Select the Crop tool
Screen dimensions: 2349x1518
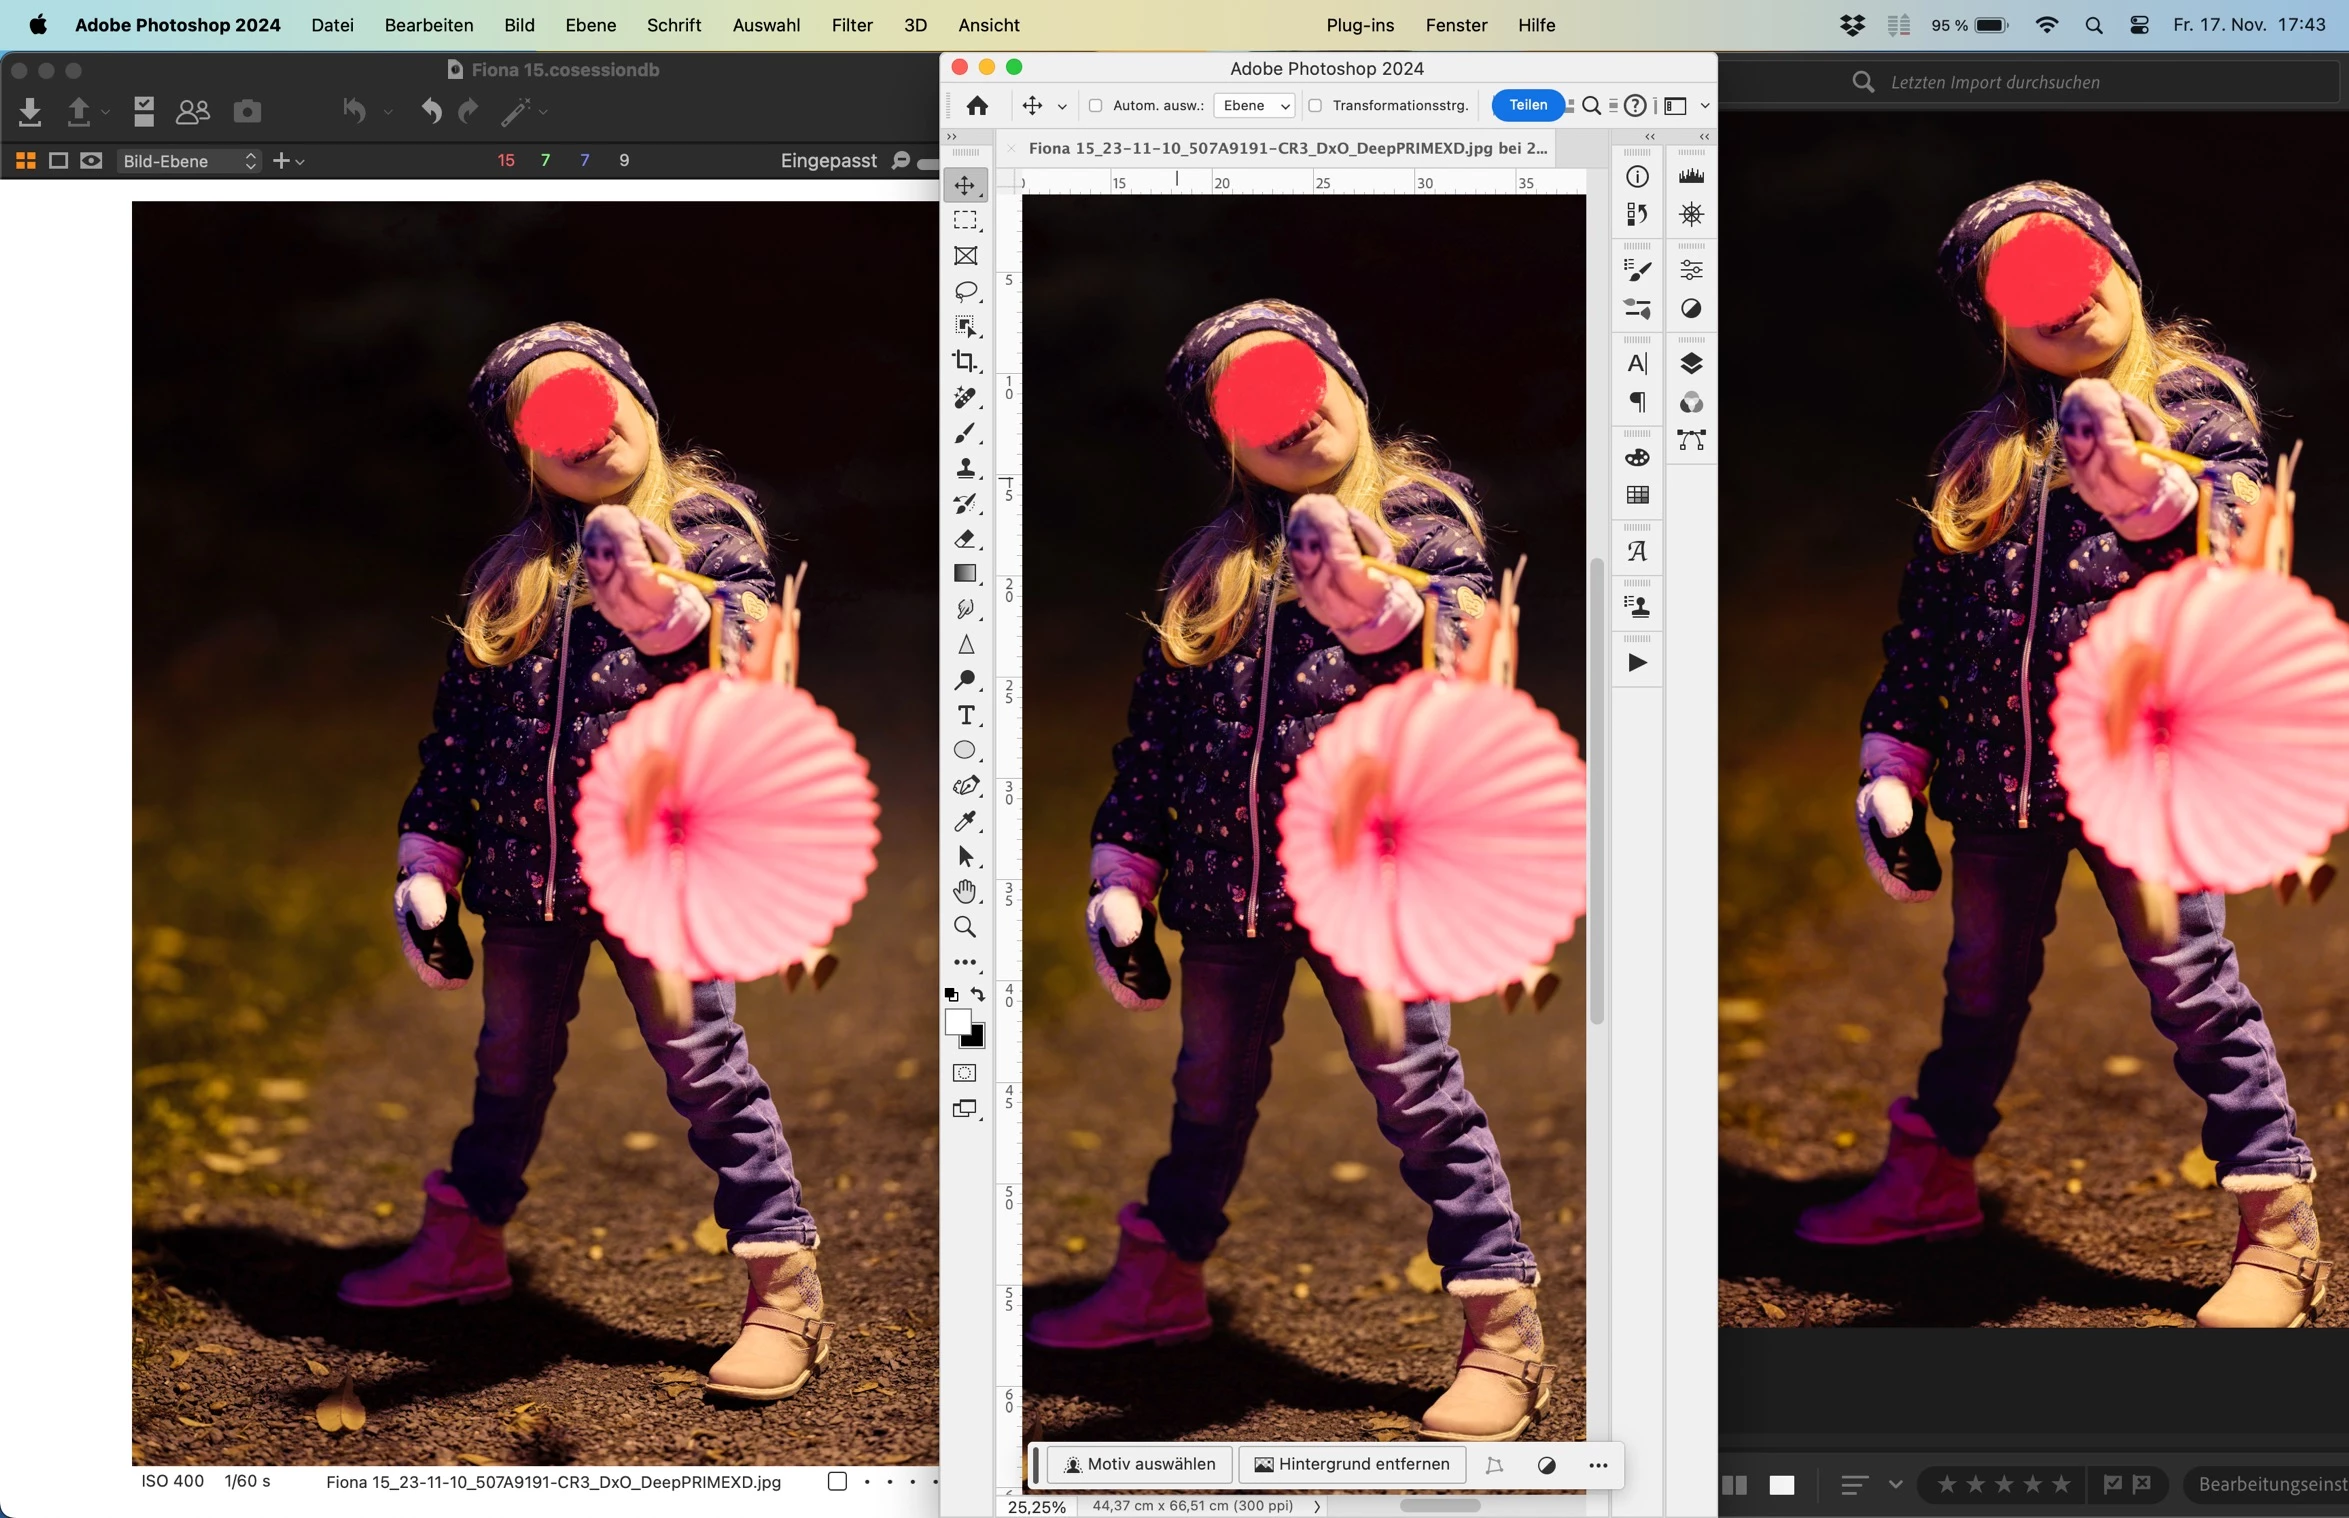coord(965,362)
